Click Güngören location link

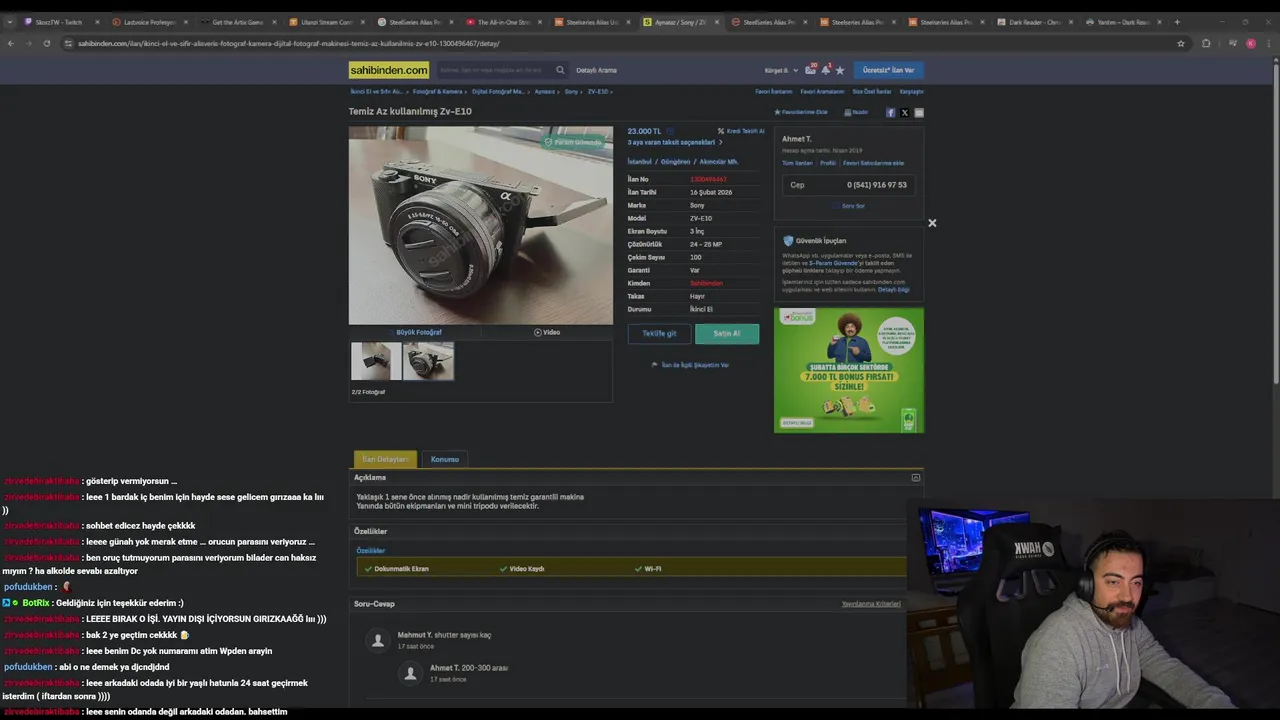click(675, 161)
